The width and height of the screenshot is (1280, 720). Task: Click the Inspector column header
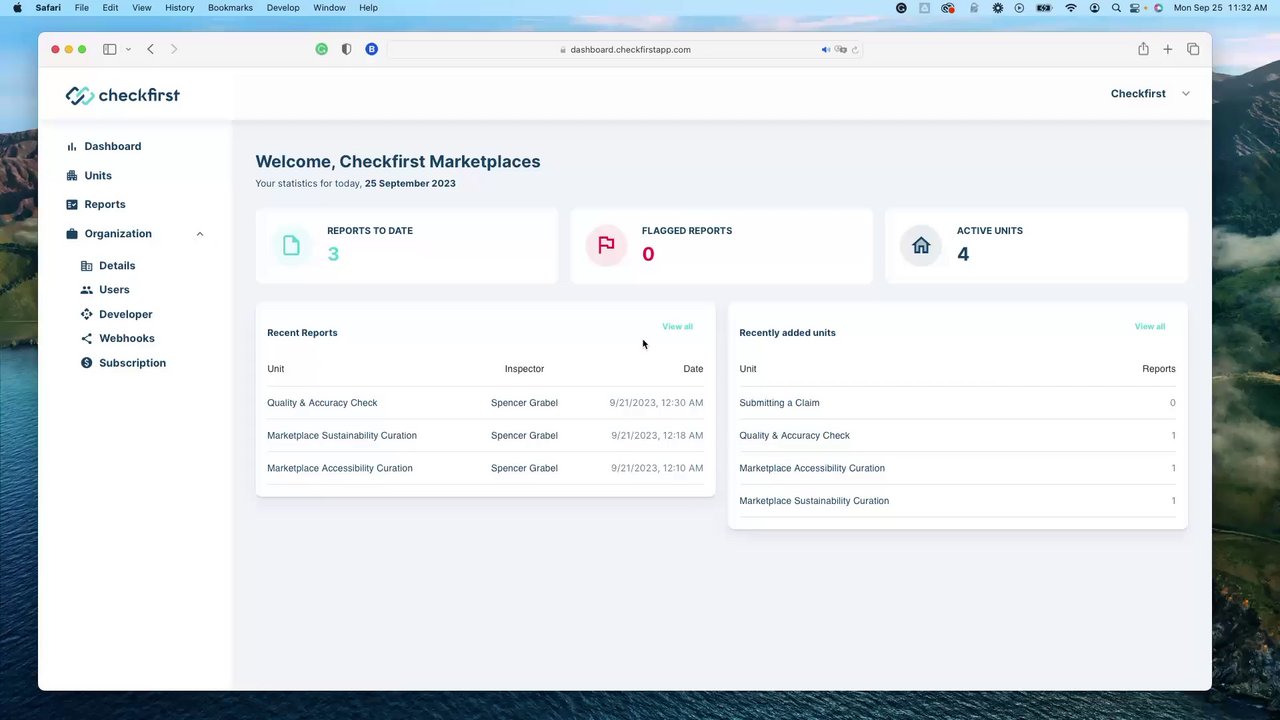coord(524,369)
